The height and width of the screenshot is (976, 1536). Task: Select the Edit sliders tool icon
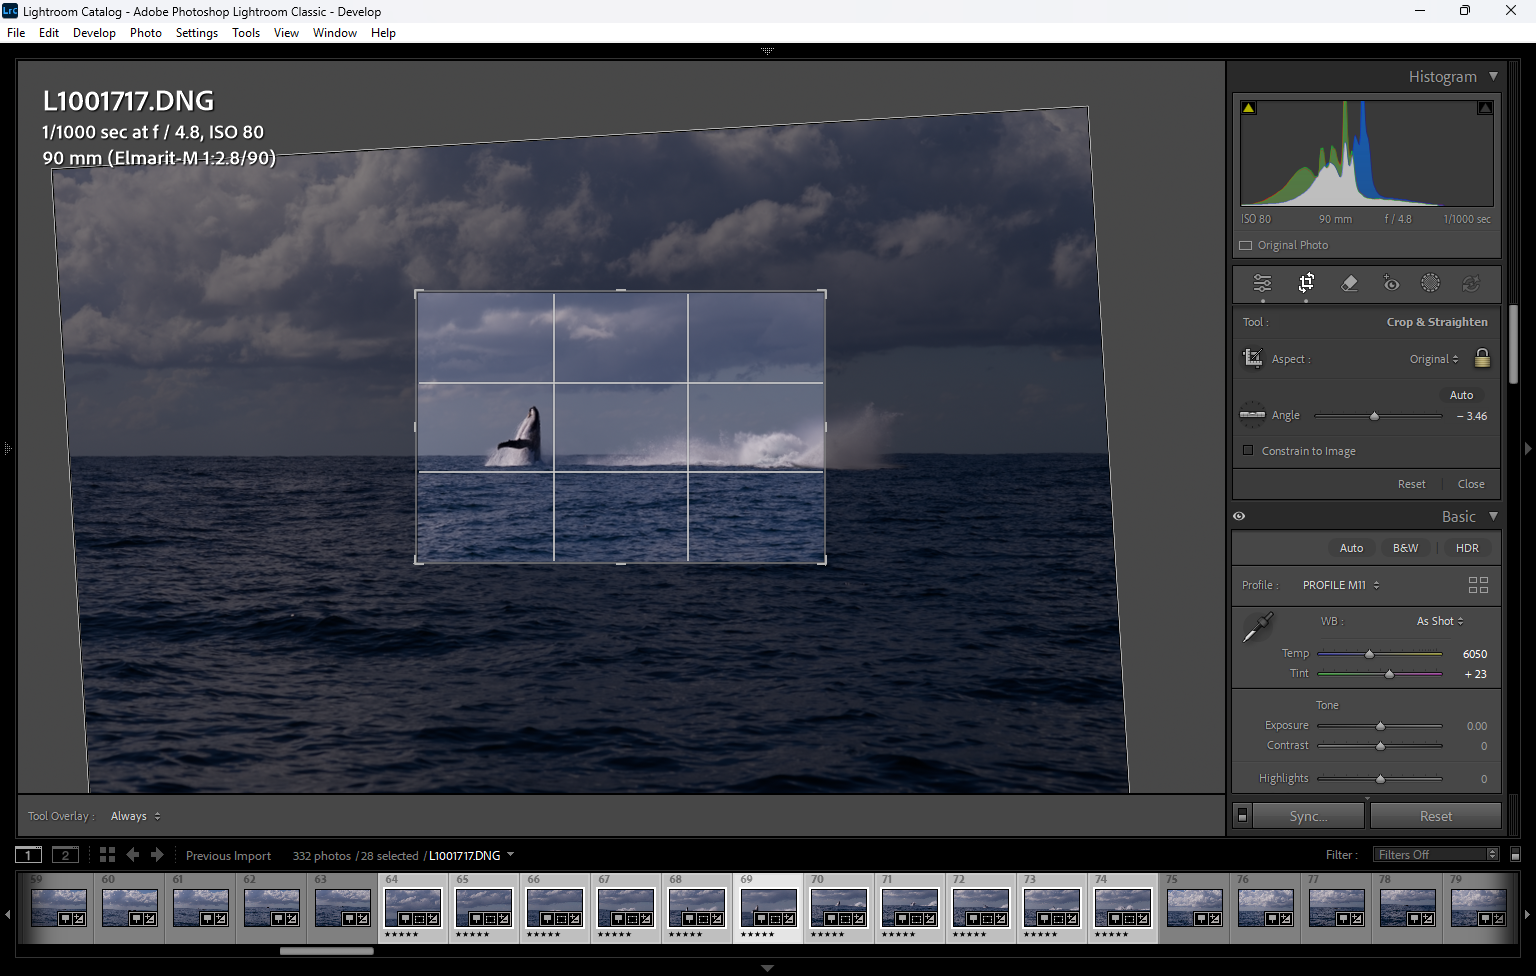point(1262,283)
